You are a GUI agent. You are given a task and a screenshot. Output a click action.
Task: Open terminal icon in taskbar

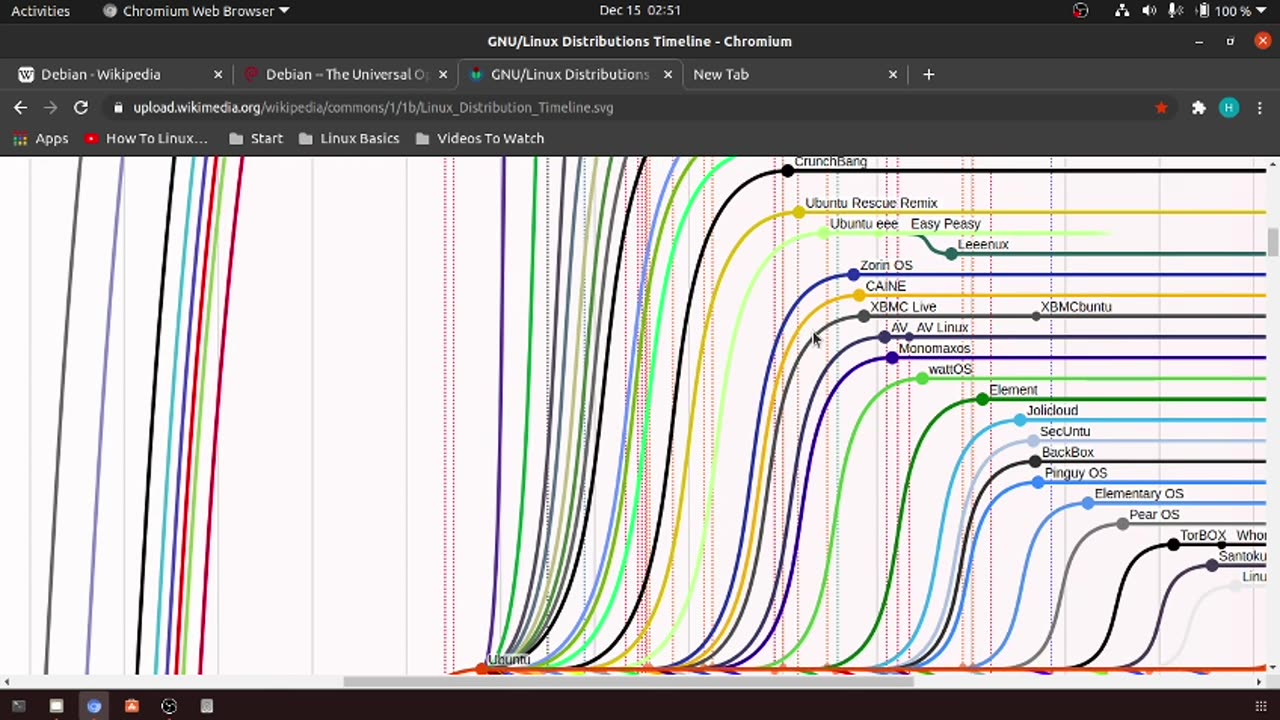coord(18,706)
